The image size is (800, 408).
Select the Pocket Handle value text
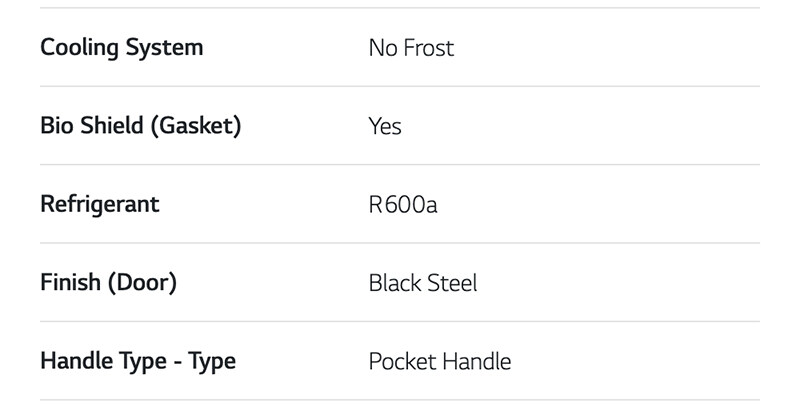click(440, 361)
